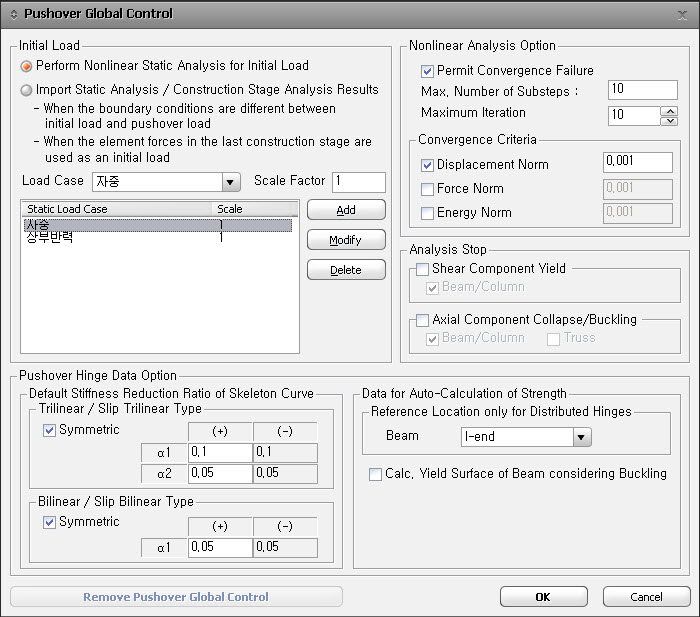This screenshot has height=617, width=700.
Task: Increase Maximum Iteration with up arrow
Action: (669, 111)
